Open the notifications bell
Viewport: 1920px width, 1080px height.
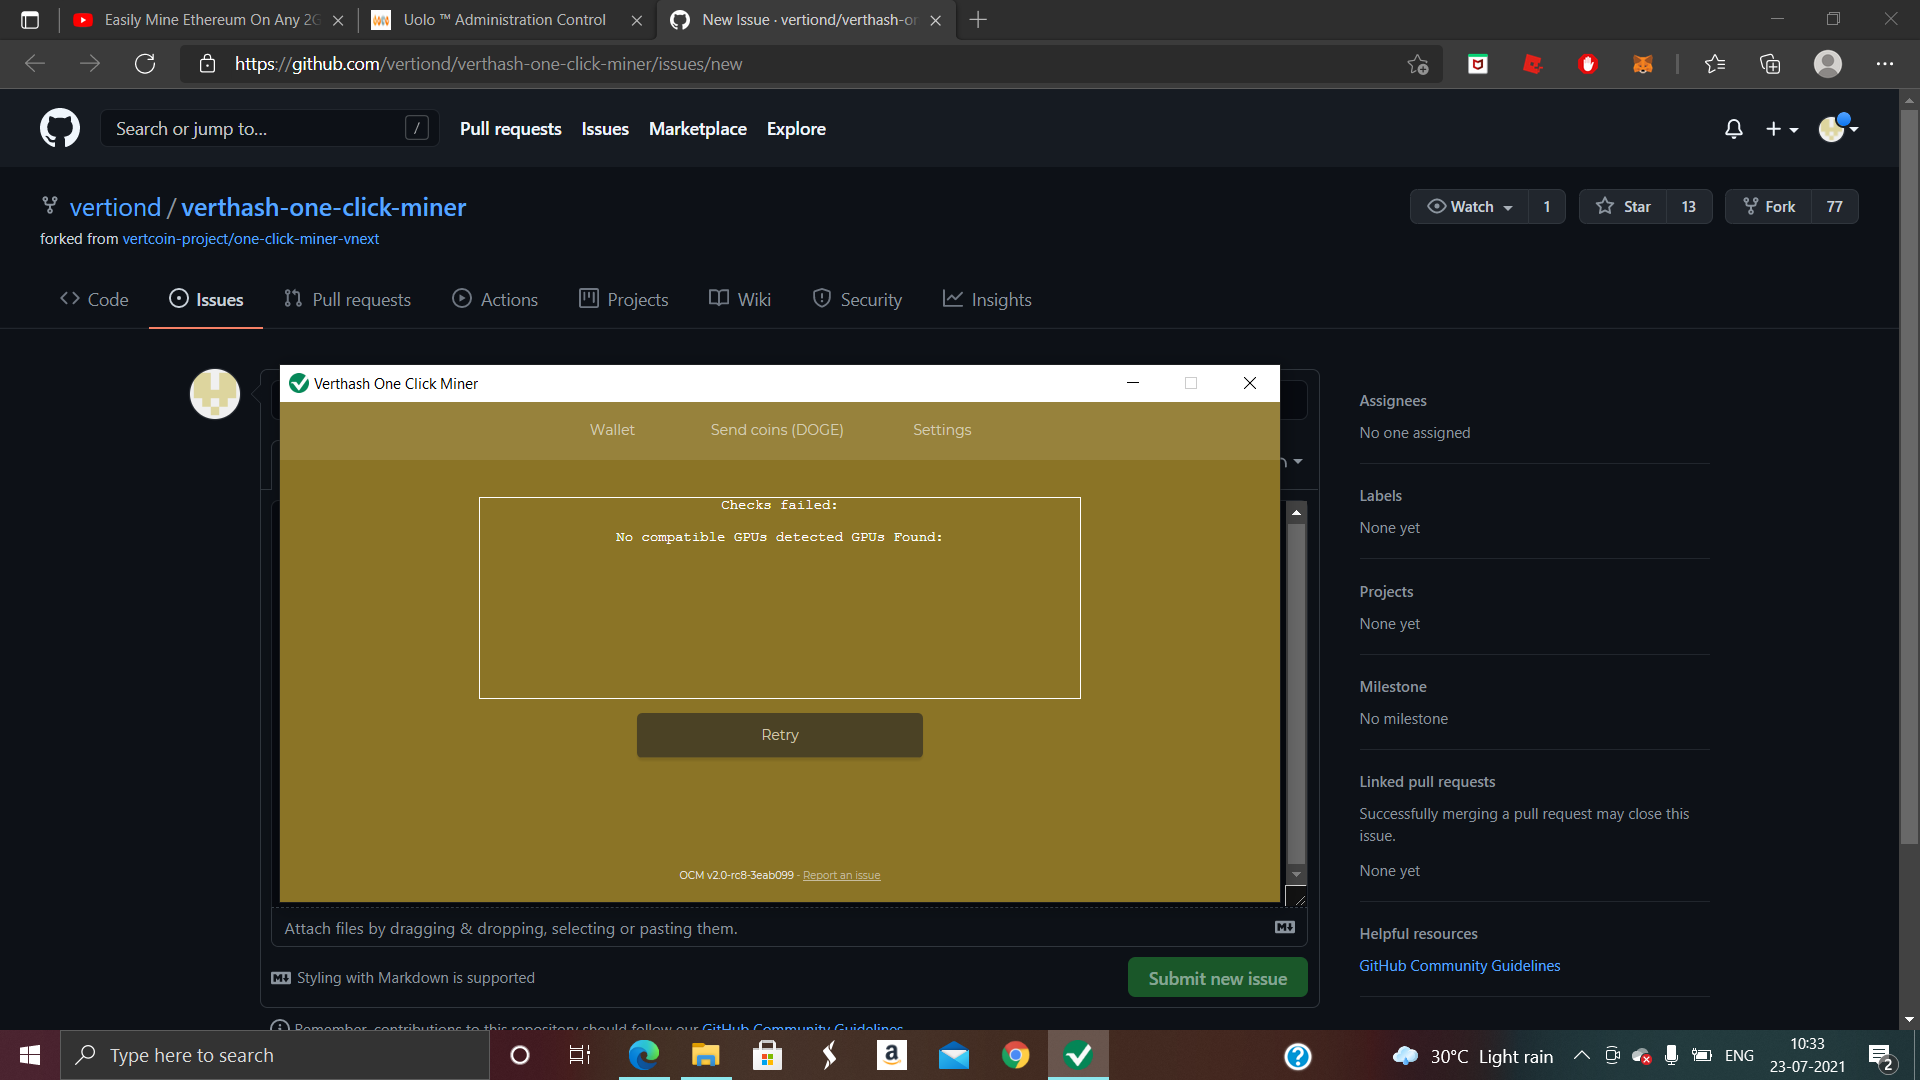coord(1734,129)
